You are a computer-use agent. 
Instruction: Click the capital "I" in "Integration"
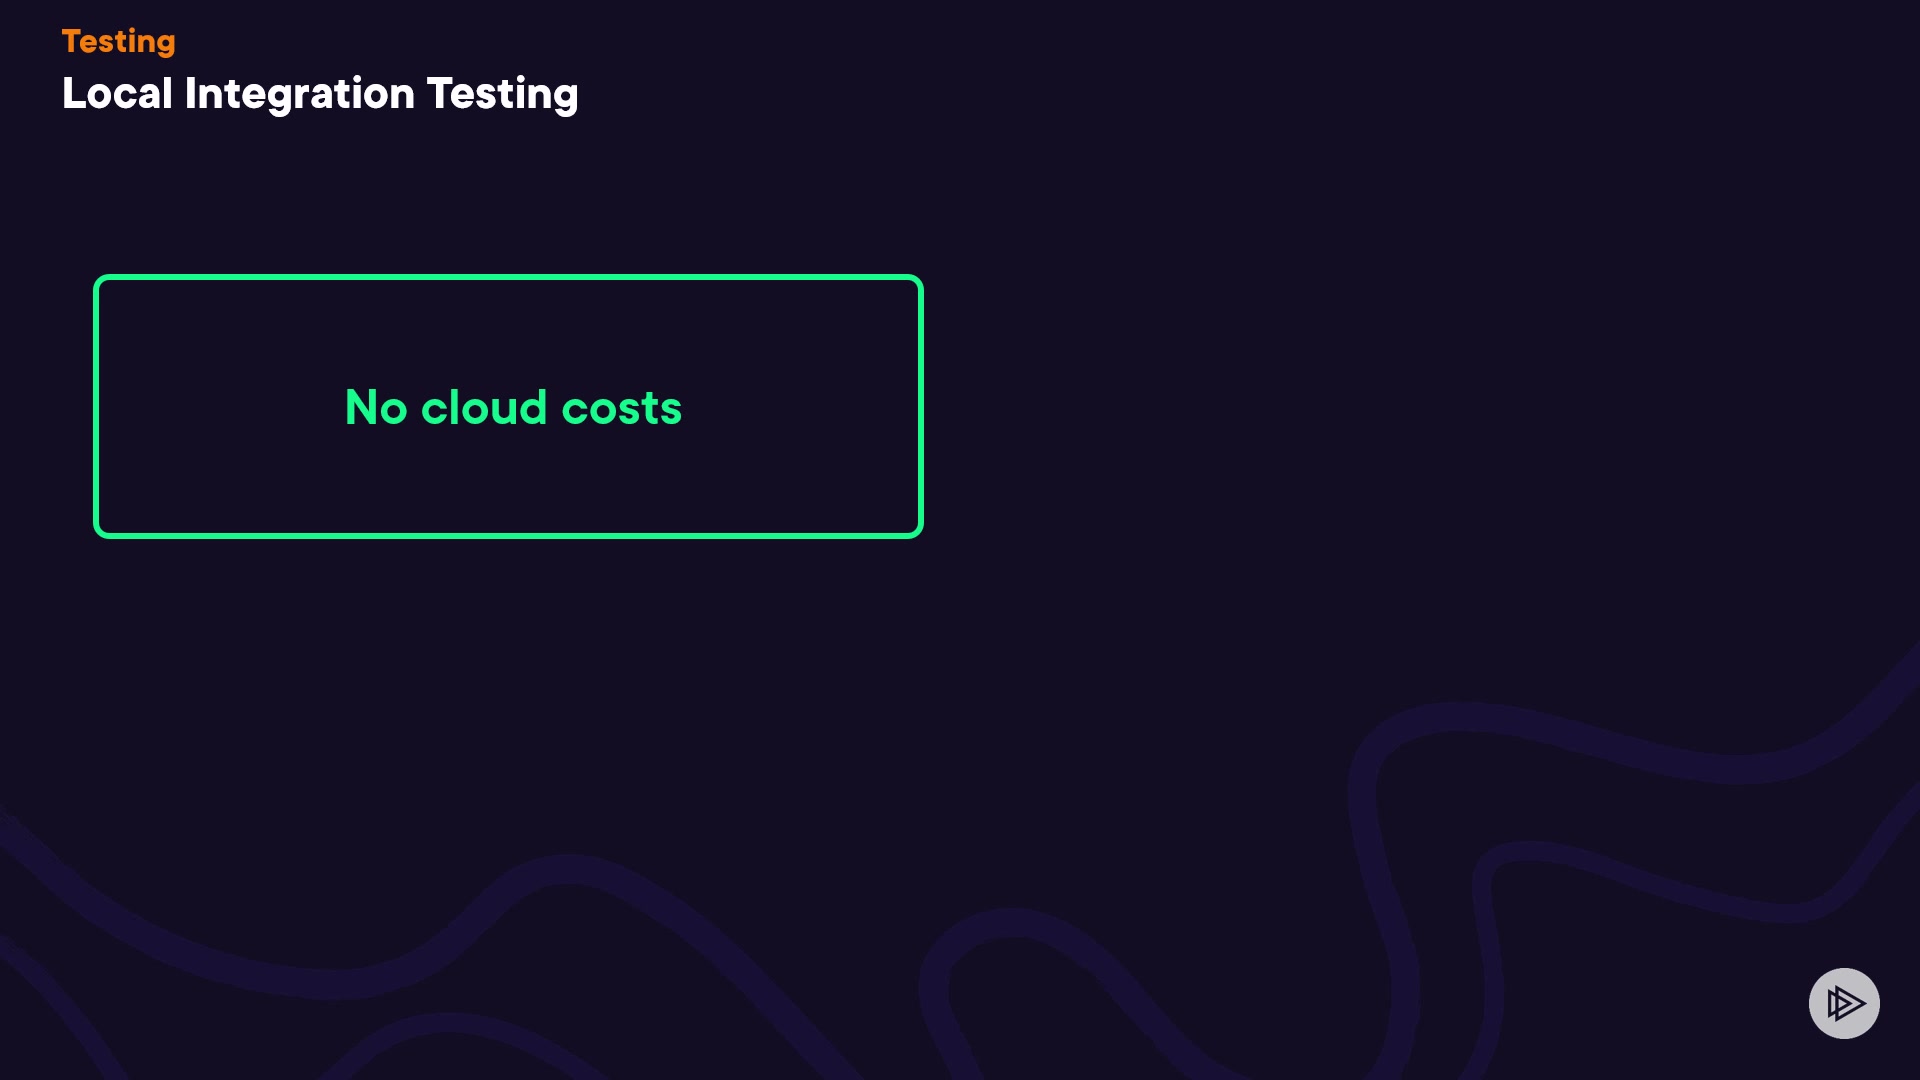[190, 94]
